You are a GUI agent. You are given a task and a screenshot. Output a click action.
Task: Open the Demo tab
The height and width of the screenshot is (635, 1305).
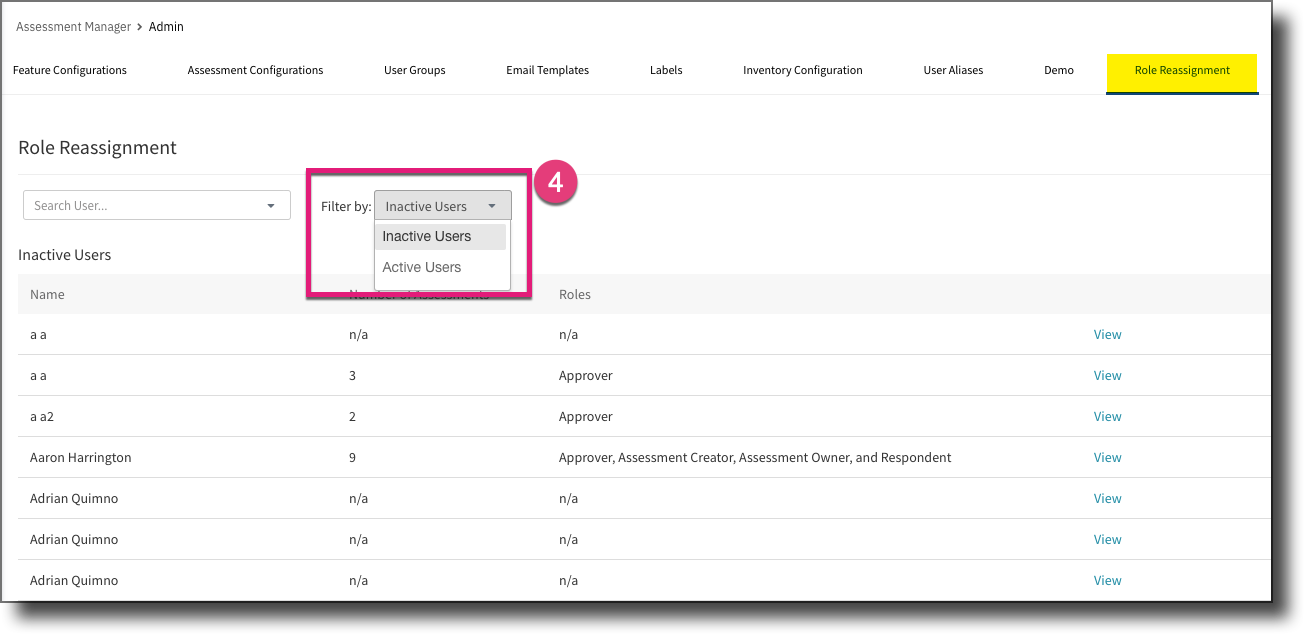click(1058, 70)
